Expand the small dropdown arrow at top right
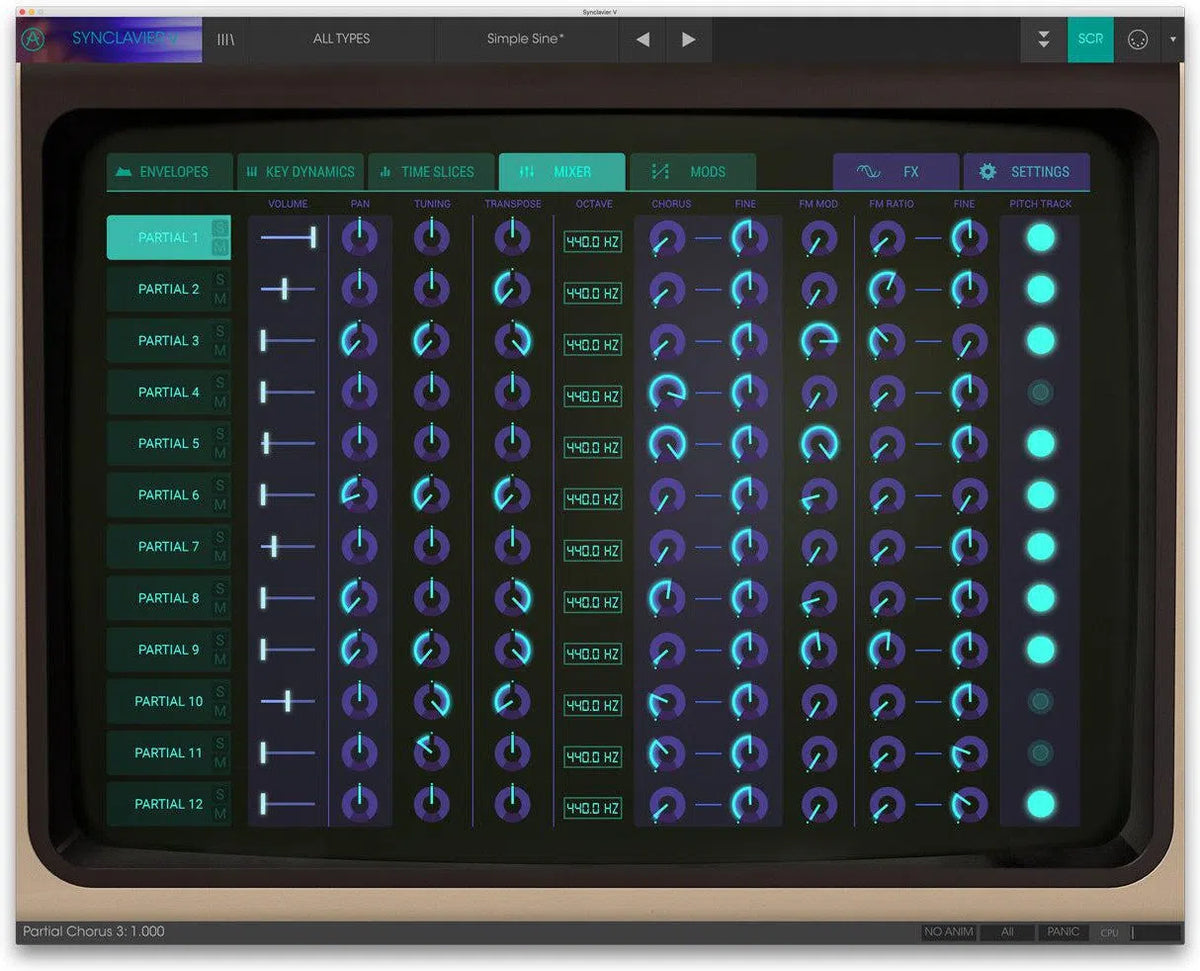This screenshot has width=1200, height=971. [x=1173, y=40]
